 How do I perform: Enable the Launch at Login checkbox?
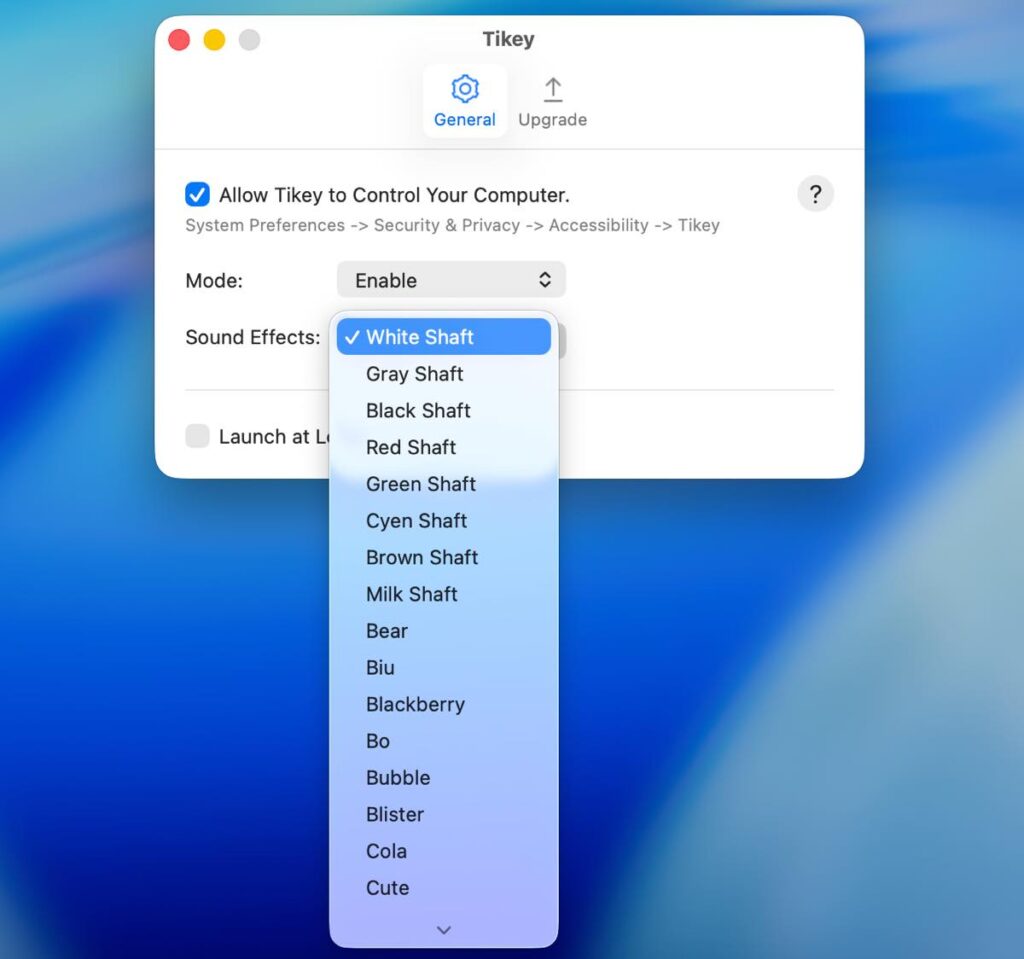pyautogui.click(x=198, y=436)
